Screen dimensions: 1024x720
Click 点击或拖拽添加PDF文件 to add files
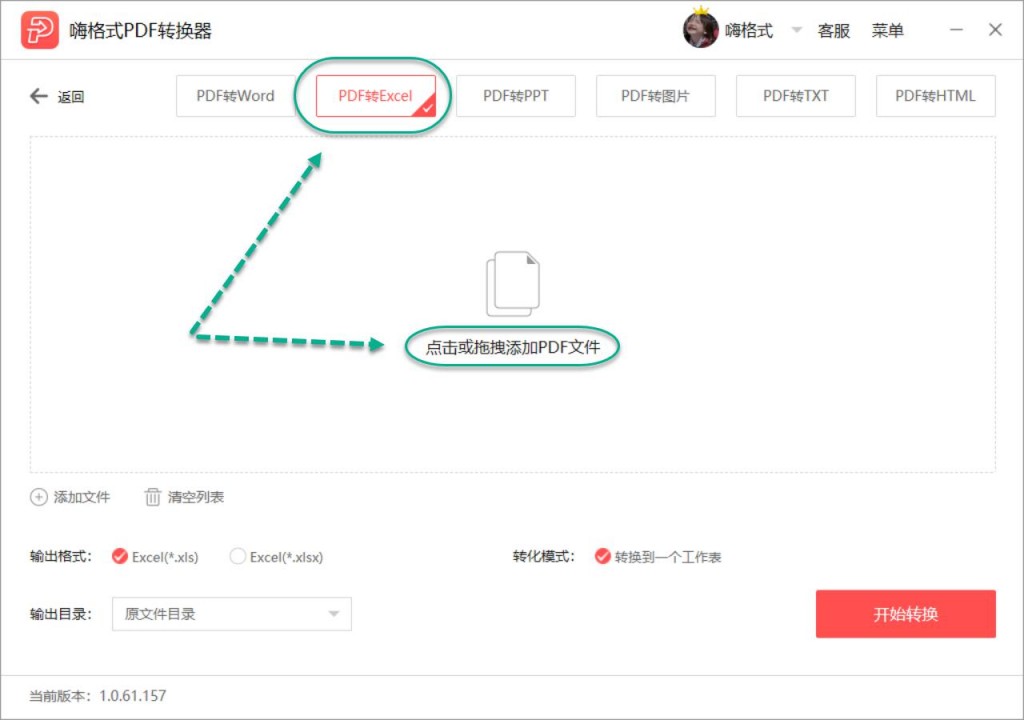tap(513, 347)
